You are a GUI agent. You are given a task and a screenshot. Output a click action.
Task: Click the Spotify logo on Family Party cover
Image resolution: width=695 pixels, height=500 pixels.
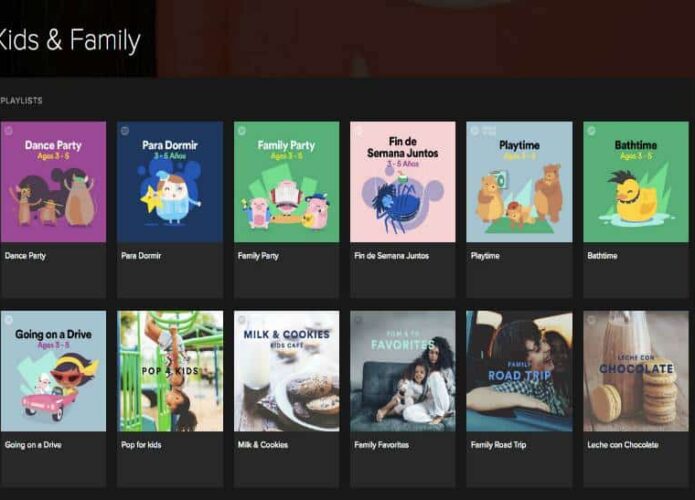click(242, 130)
